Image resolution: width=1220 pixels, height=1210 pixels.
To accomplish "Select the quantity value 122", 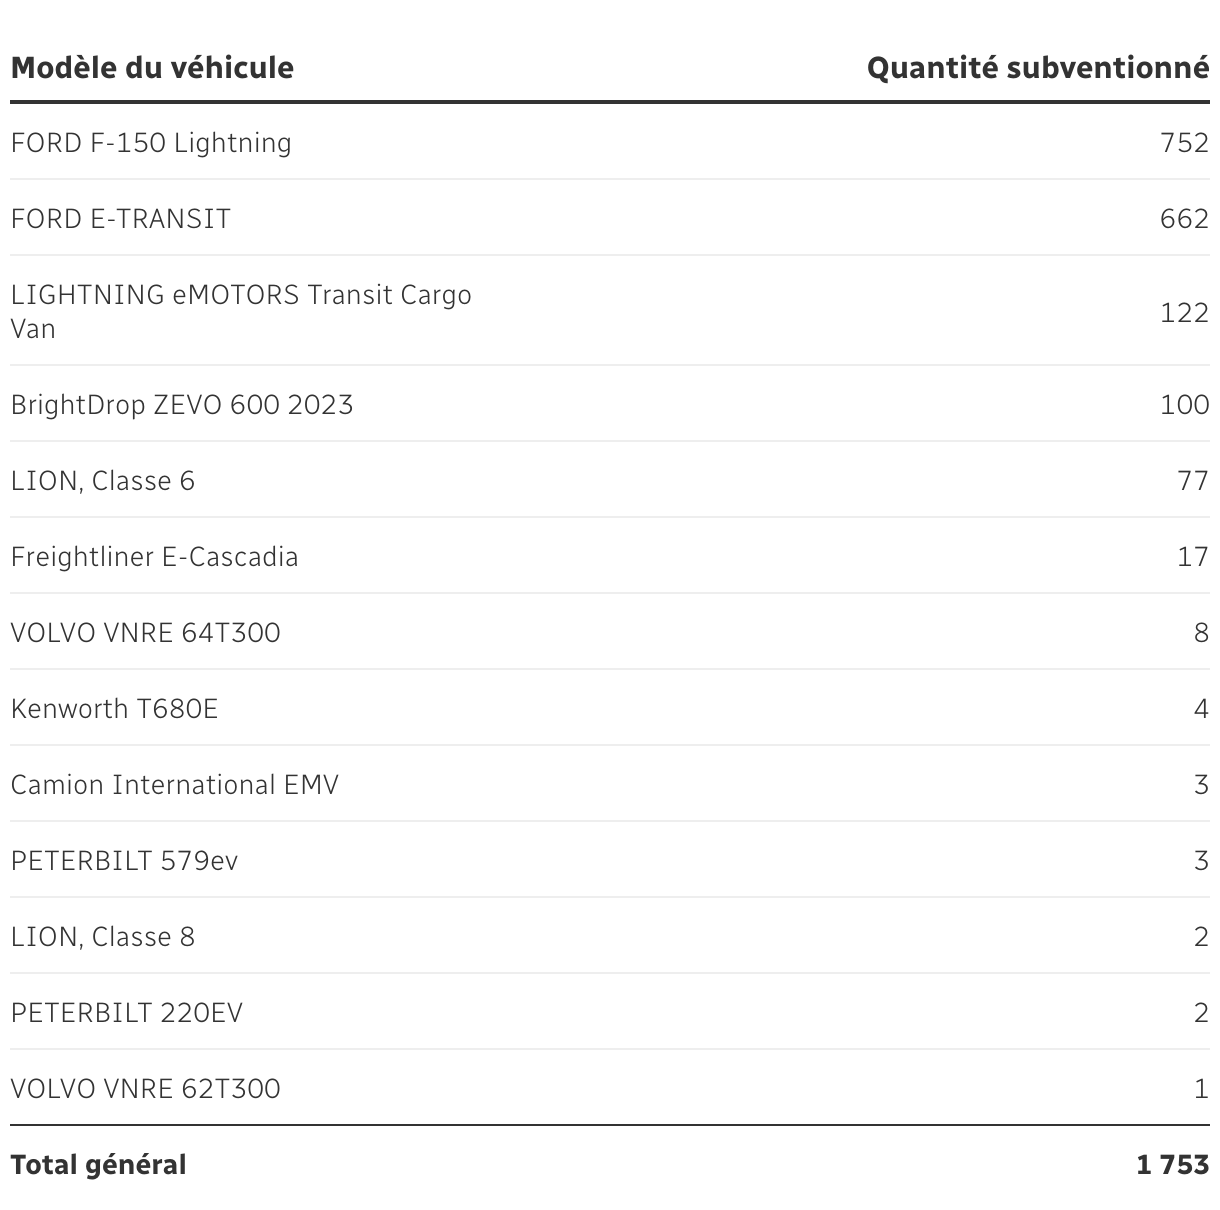I will point(1184,312).
